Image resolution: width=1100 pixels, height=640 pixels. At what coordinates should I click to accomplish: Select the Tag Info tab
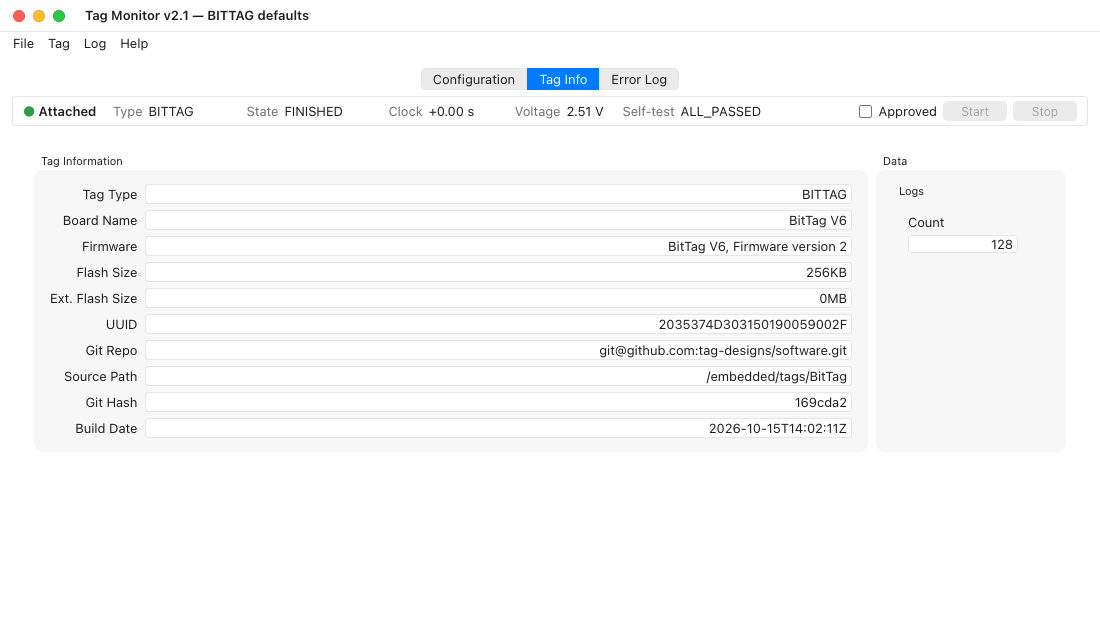563,79
